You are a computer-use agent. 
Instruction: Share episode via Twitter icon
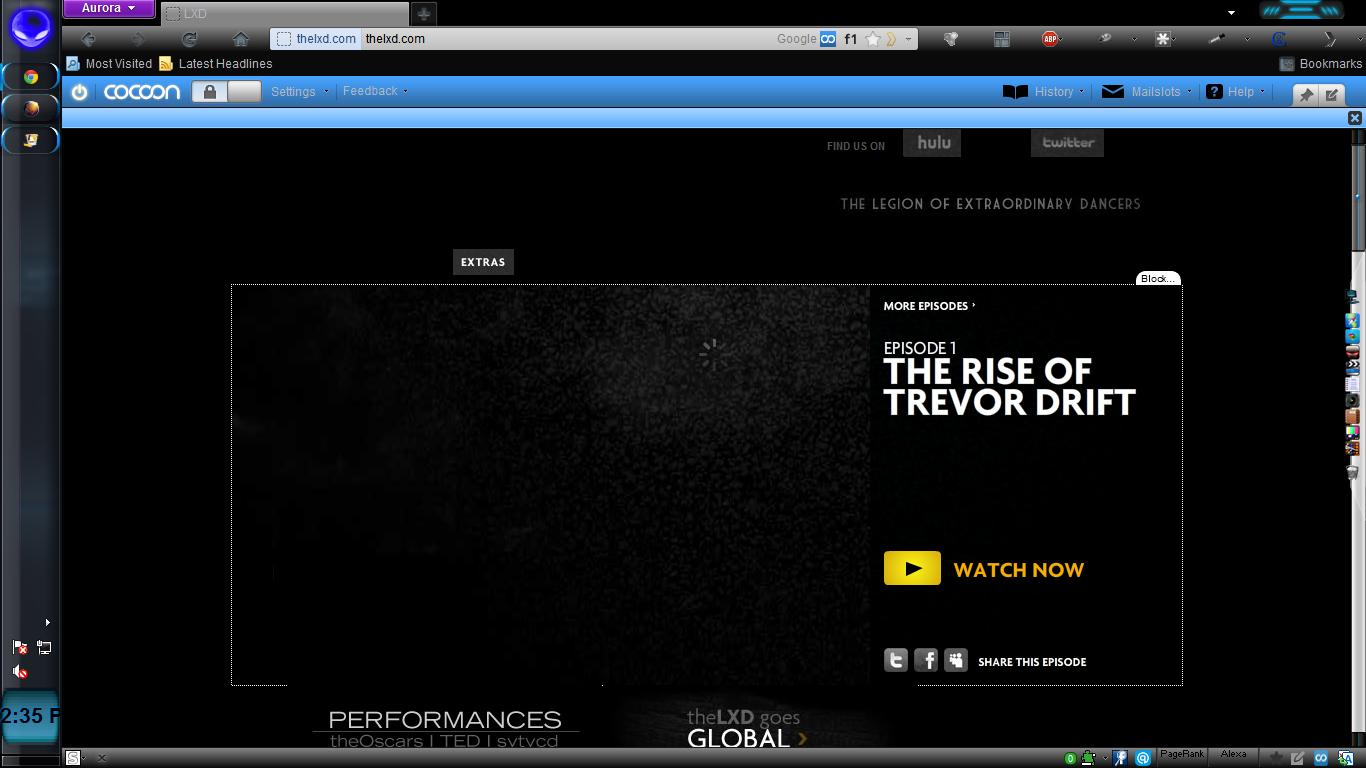coord(896,660)
